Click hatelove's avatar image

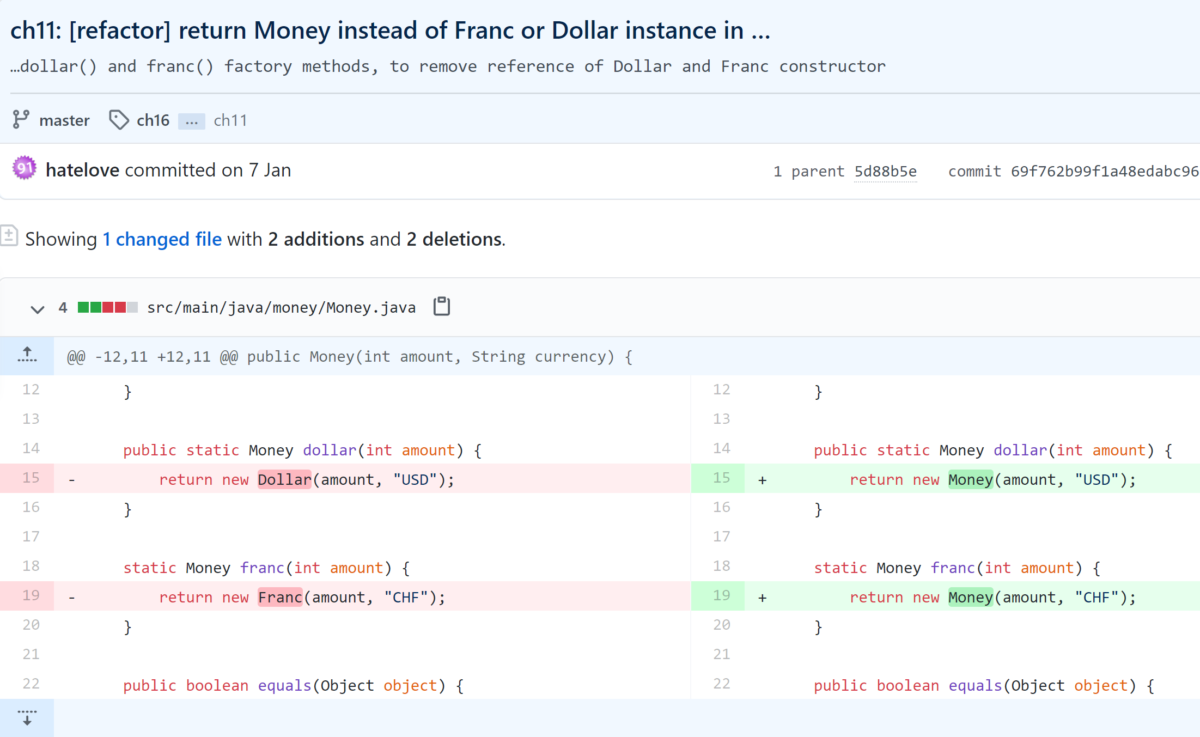(x=25, y=170)
